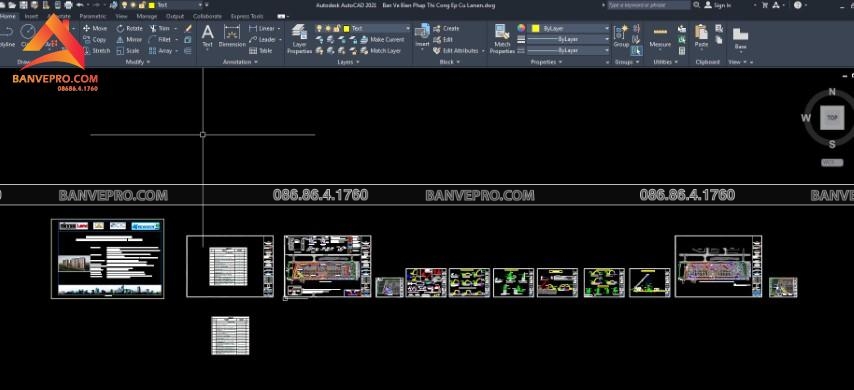Screen dimensions: 854x390
Task: Select the Mirror tool
Action: click(129, 40)
